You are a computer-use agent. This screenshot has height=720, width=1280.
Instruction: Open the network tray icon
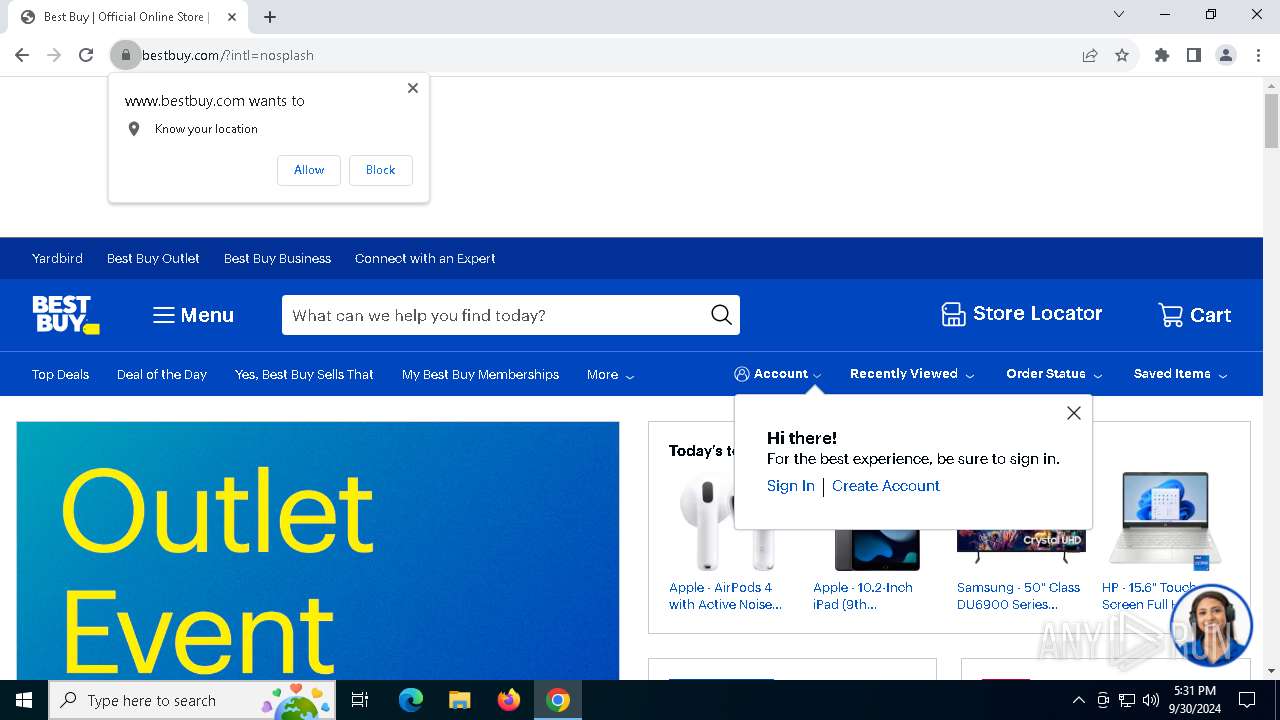click(1127, 700)
